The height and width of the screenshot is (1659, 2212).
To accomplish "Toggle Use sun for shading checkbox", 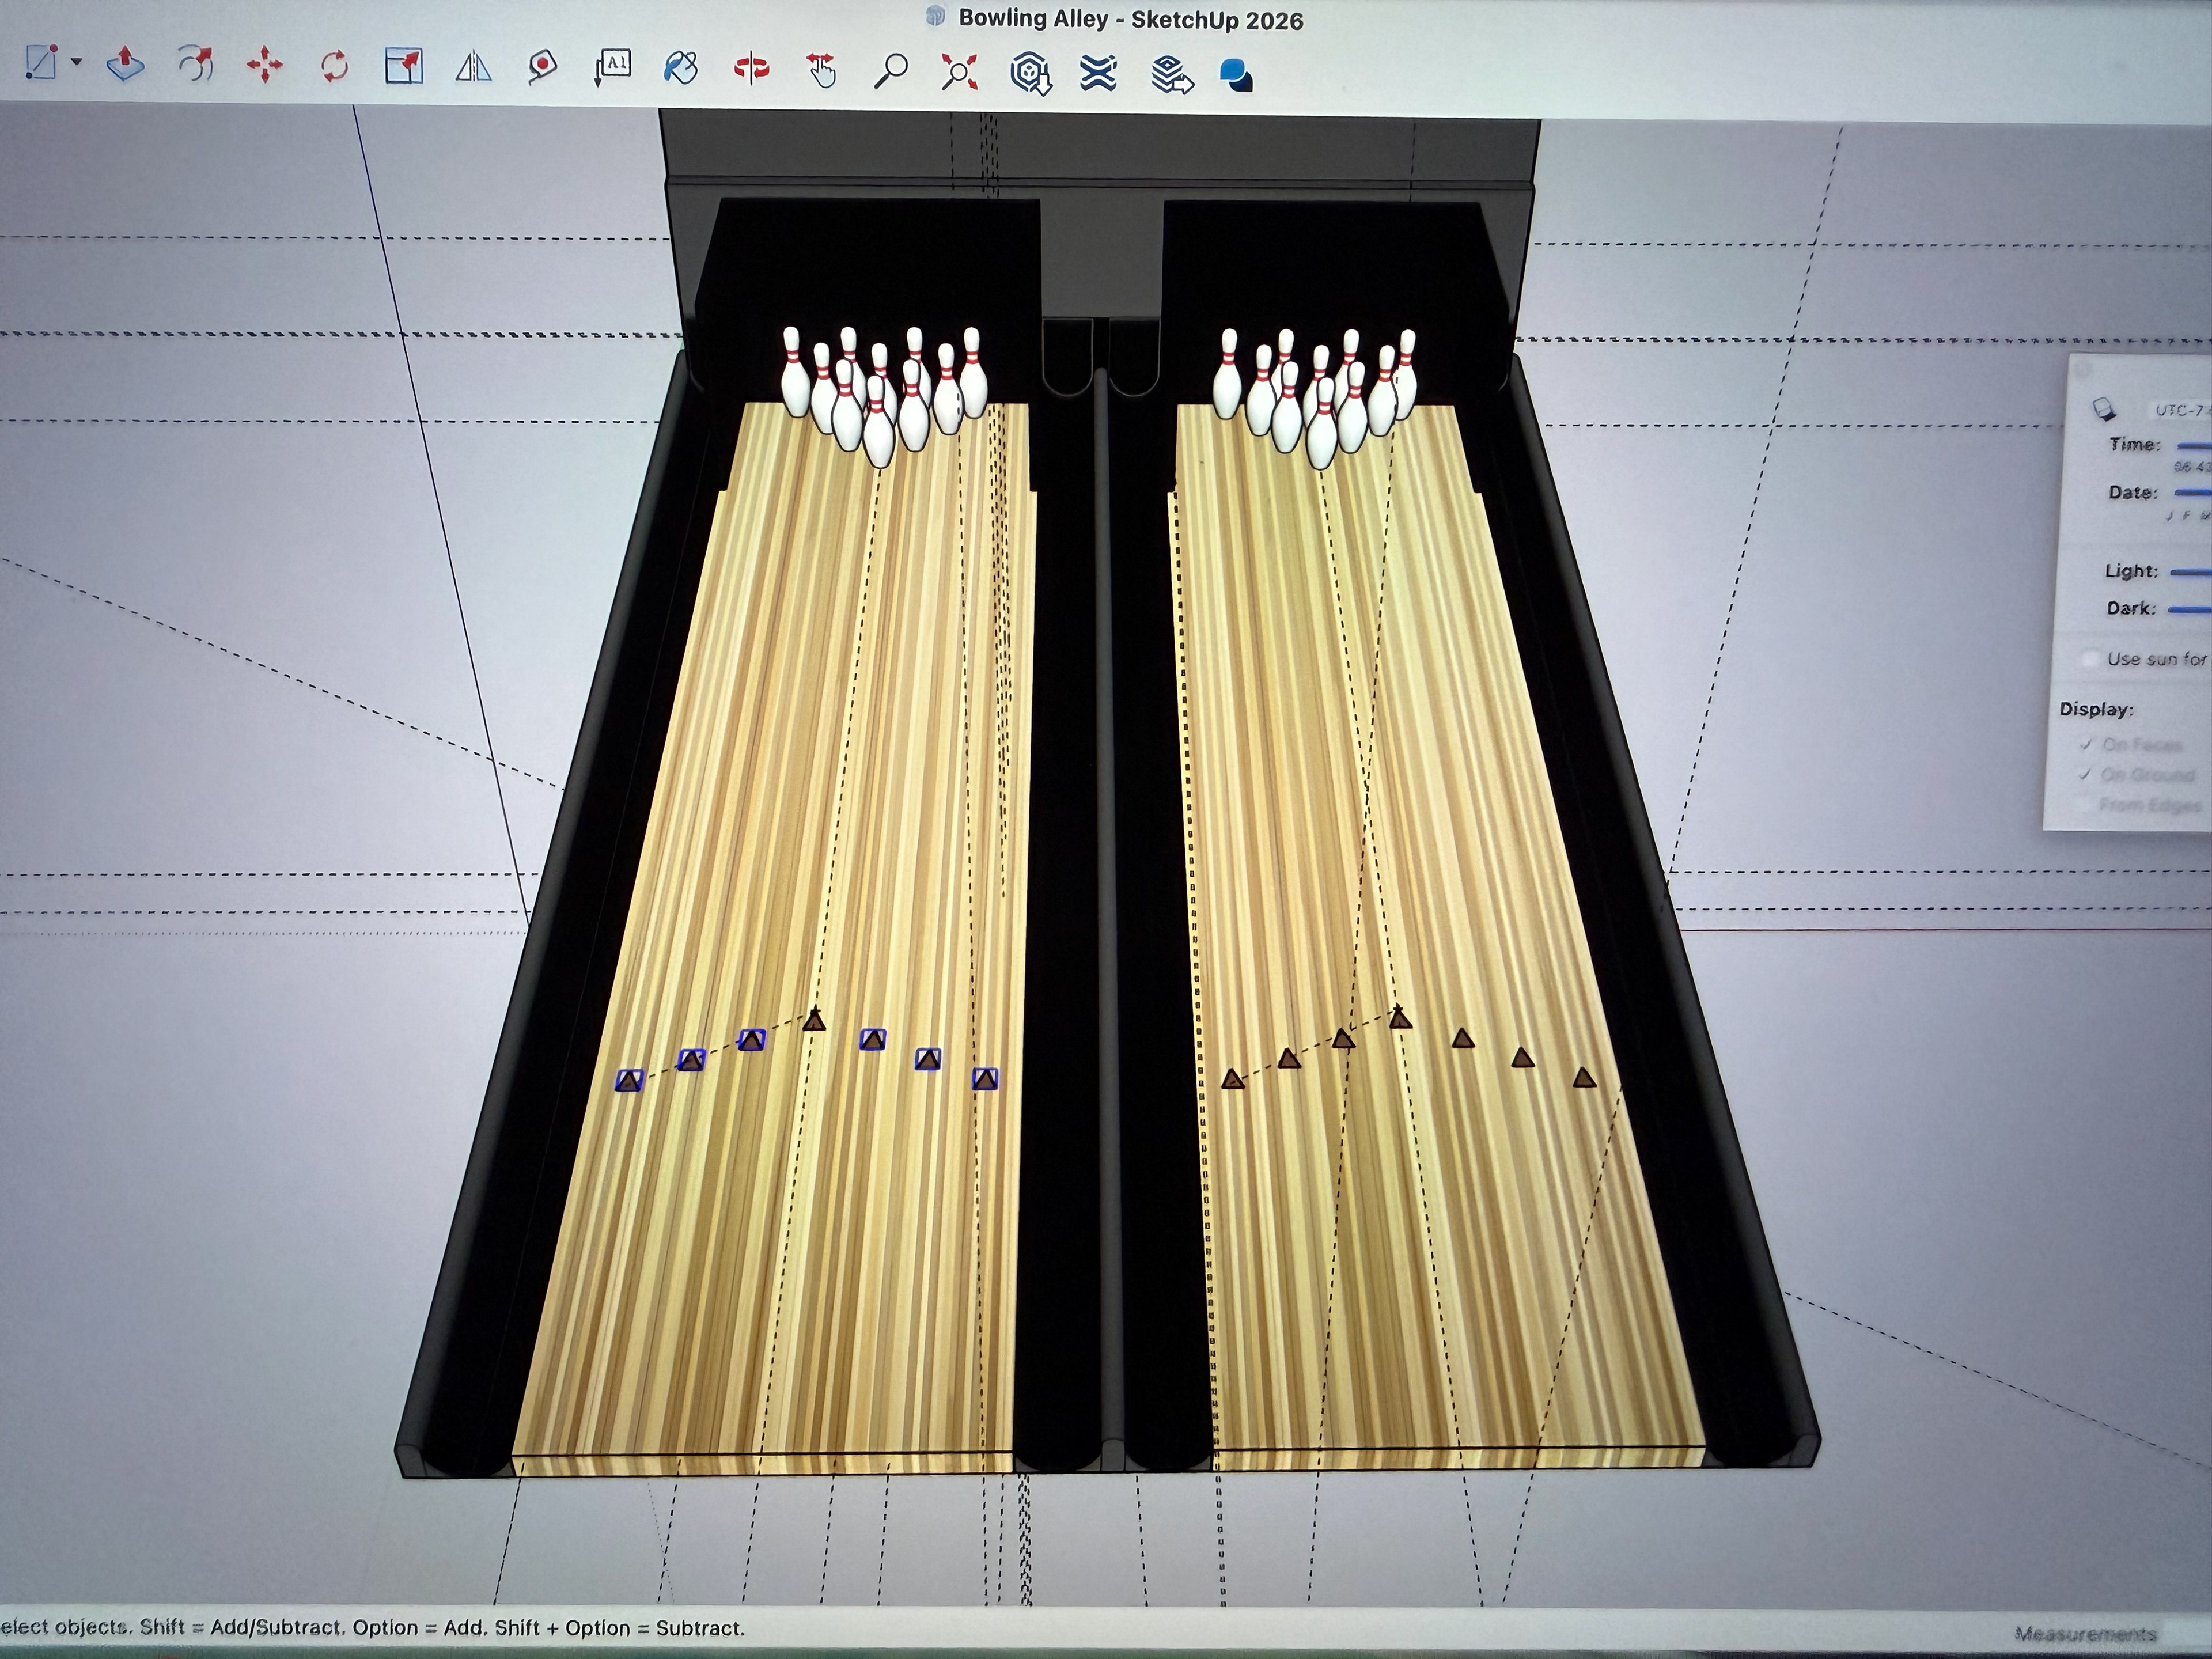I will coord(2090,658).
